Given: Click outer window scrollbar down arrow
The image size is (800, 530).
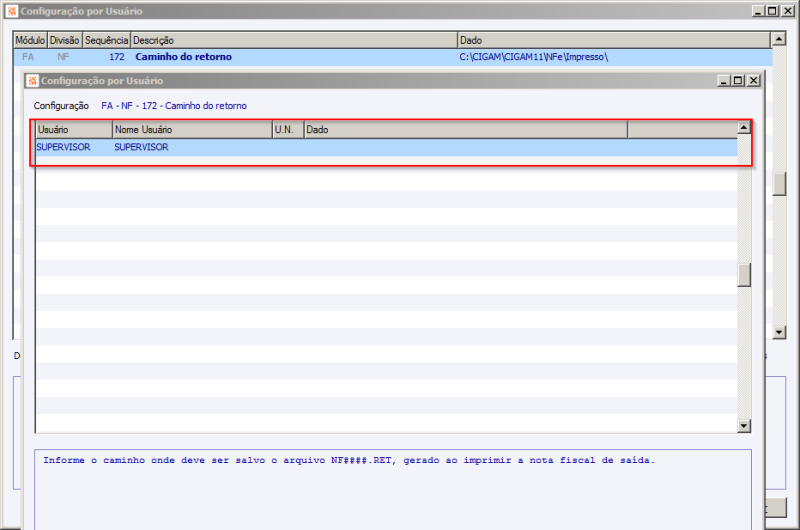Looking at the screenshot, I should coord(779,333).
